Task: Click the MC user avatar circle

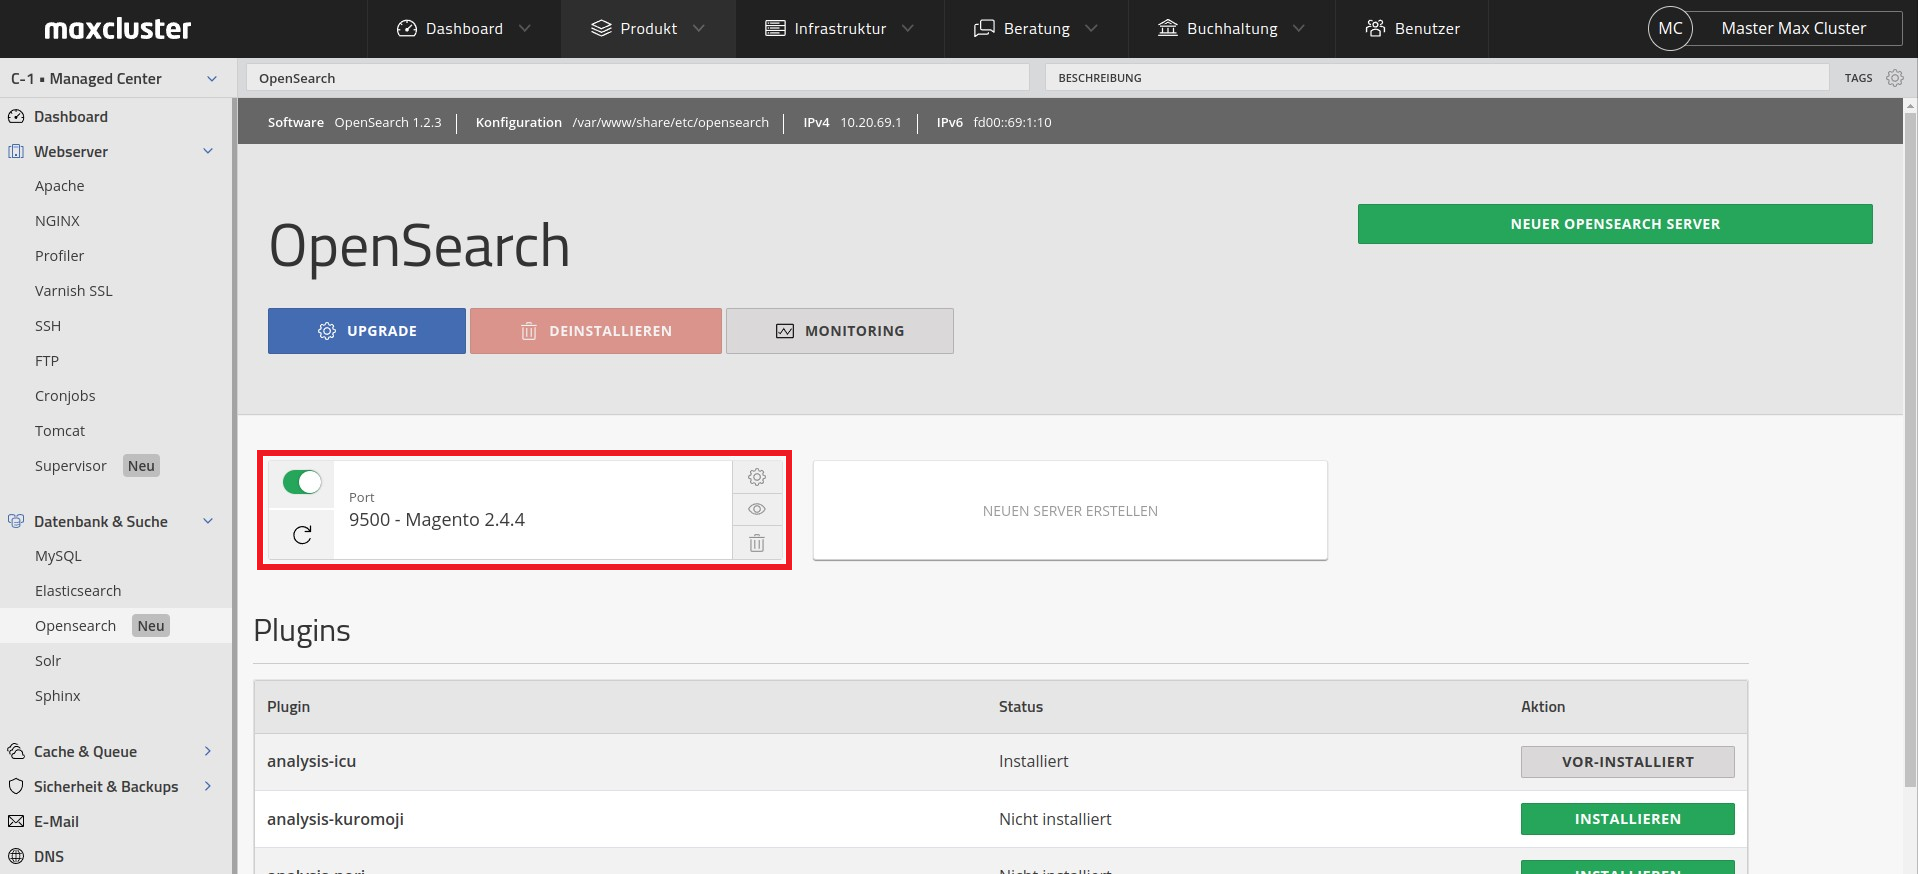Action: tap(1670, 29)
